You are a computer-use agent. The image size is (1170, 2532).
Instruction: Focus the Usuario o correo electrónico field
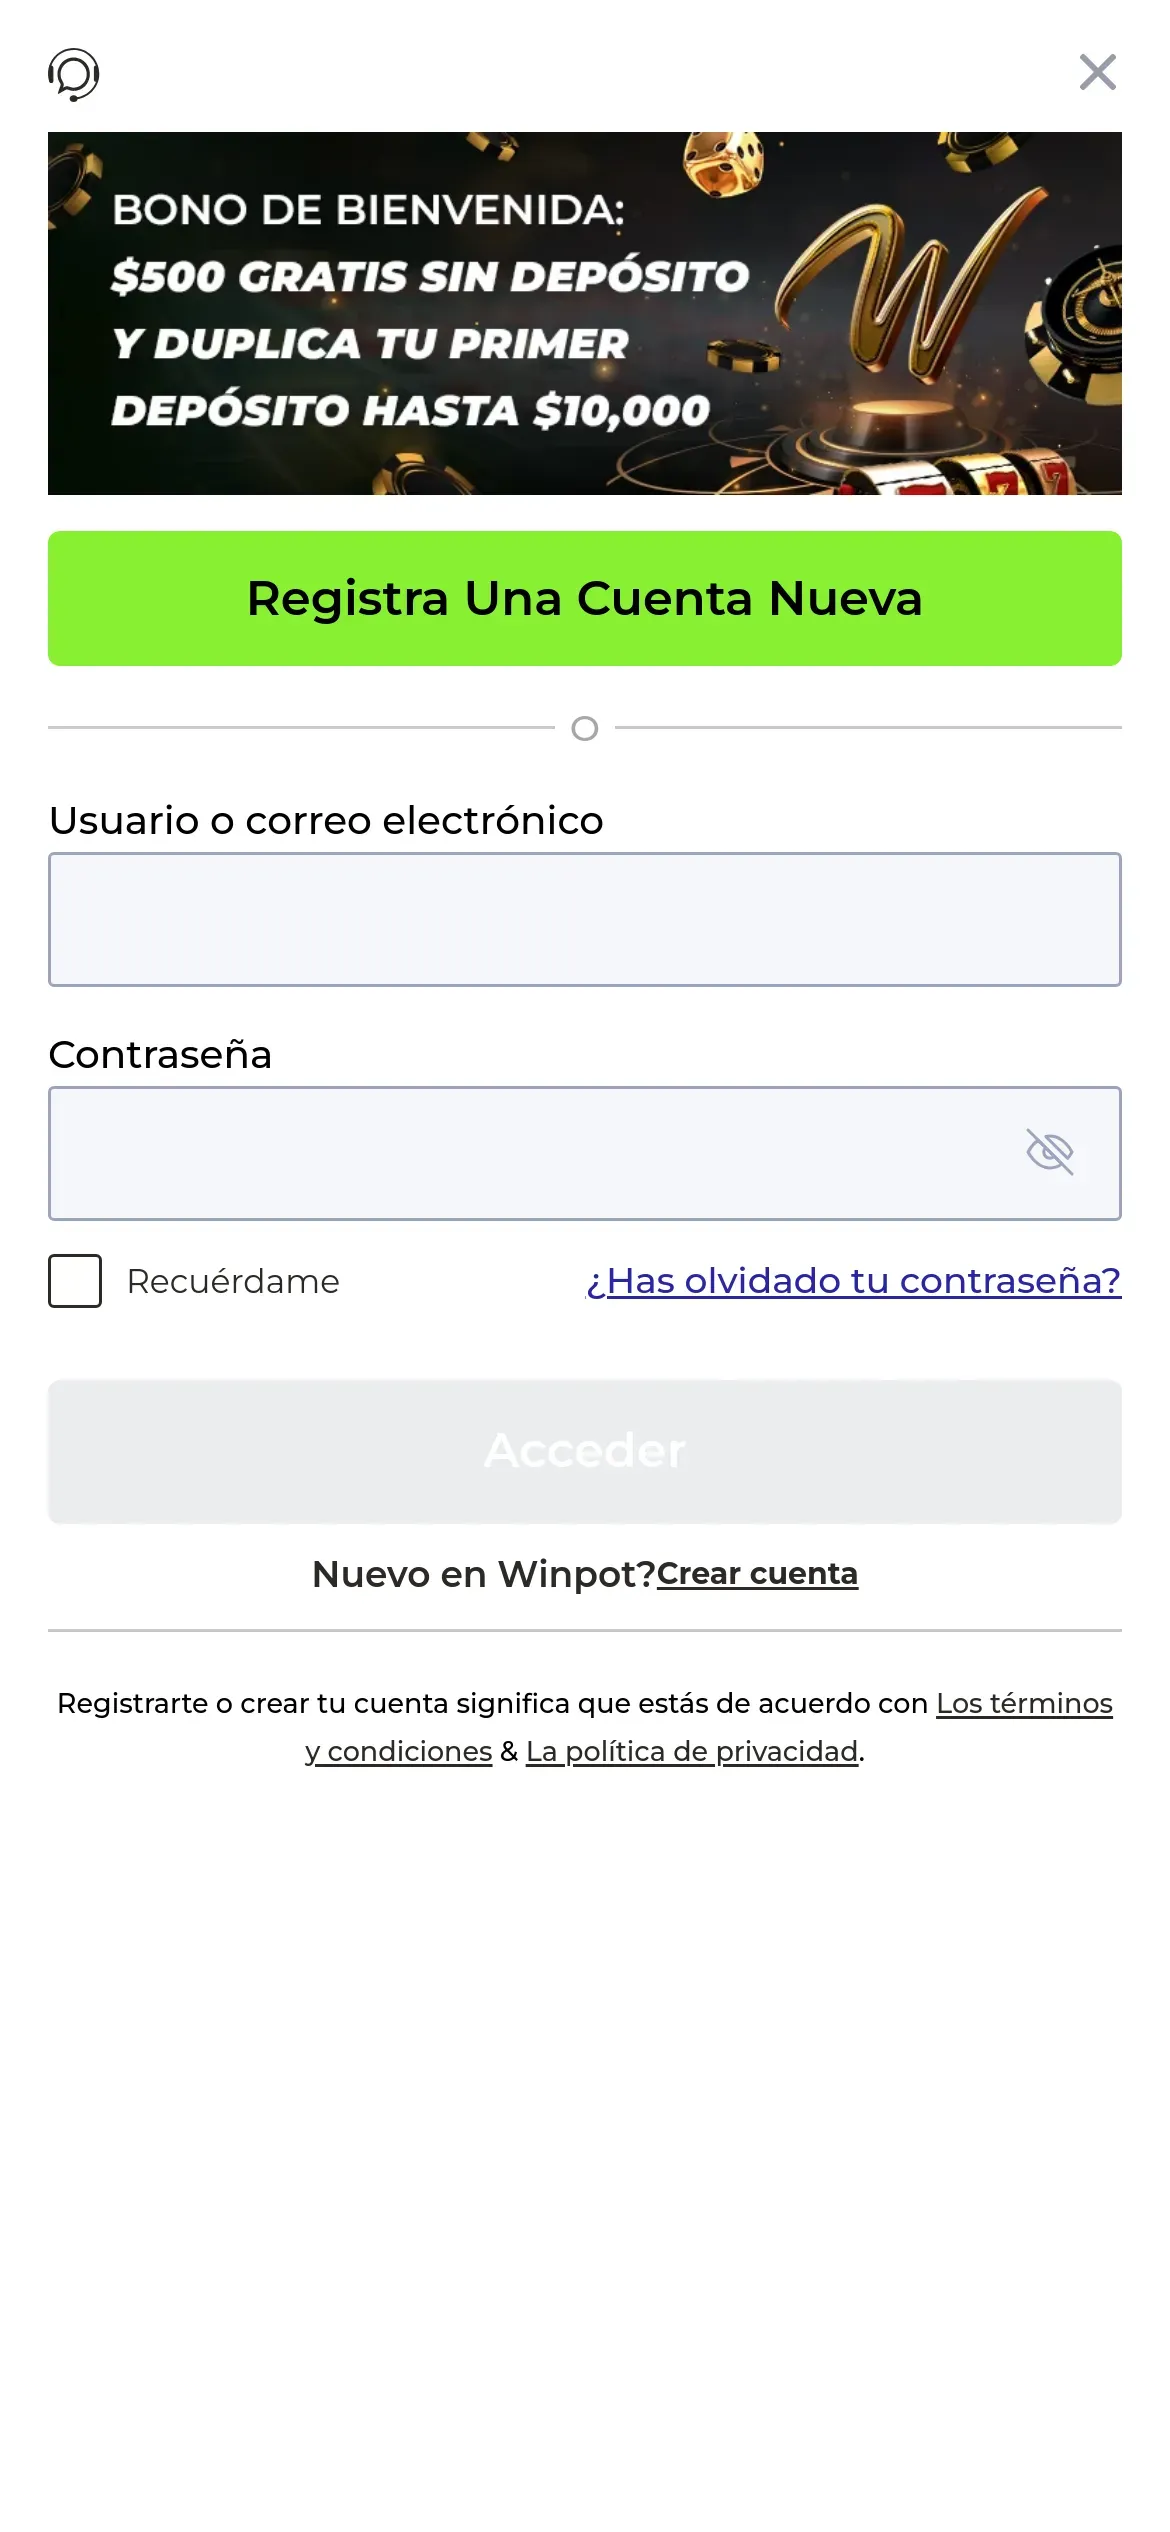(585, 919)
